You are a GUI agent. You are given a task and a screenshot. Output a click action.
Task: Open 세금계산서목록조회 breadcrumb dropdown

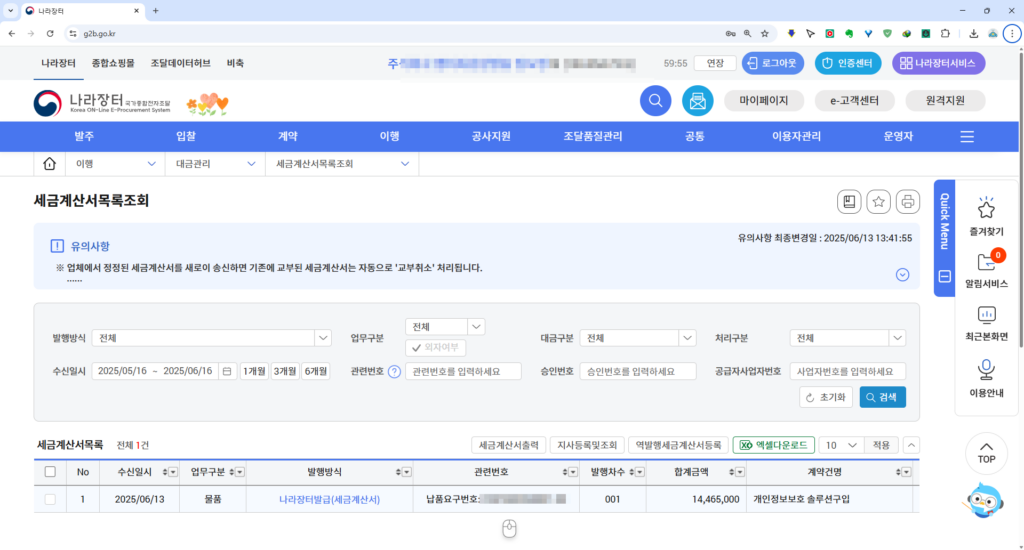coord(342,164)
